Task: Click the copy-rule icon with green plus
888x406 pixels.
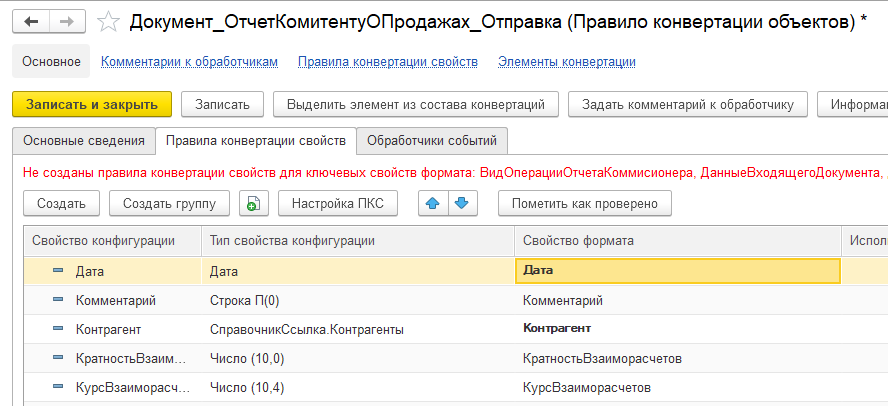Action: [254, 203]
